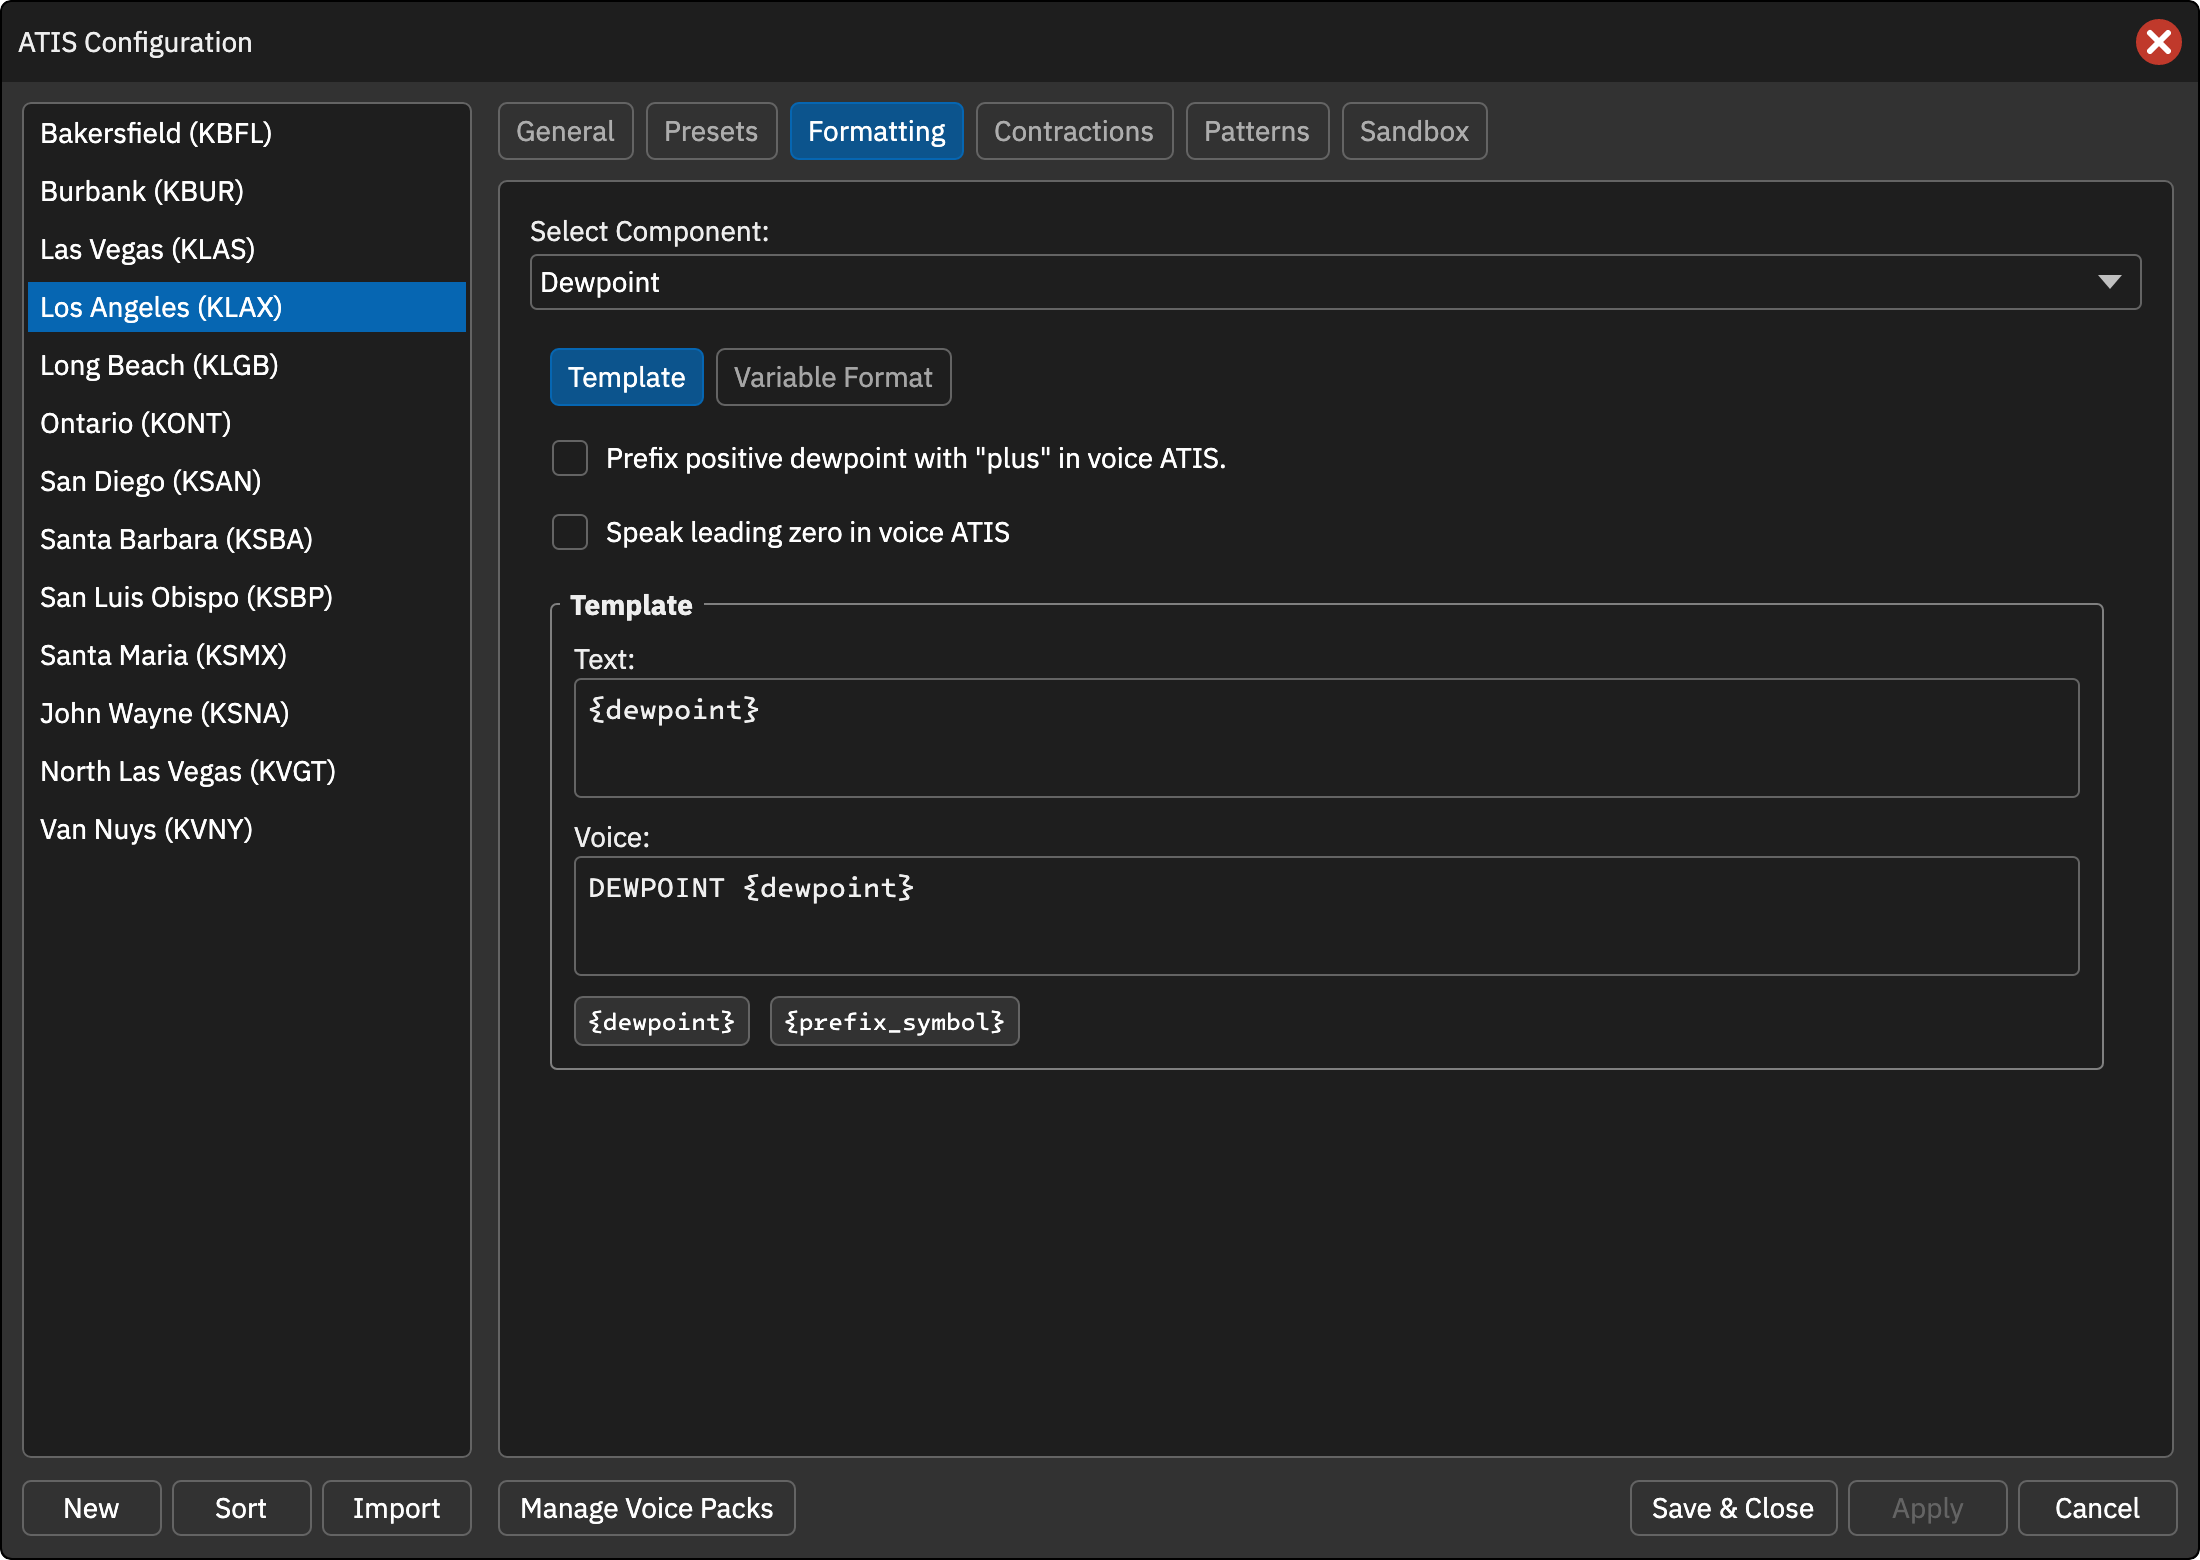Open the Select Component dropdown arrow
This screenshot has width=2200, height=1560.
click(x=2109, y=282)
